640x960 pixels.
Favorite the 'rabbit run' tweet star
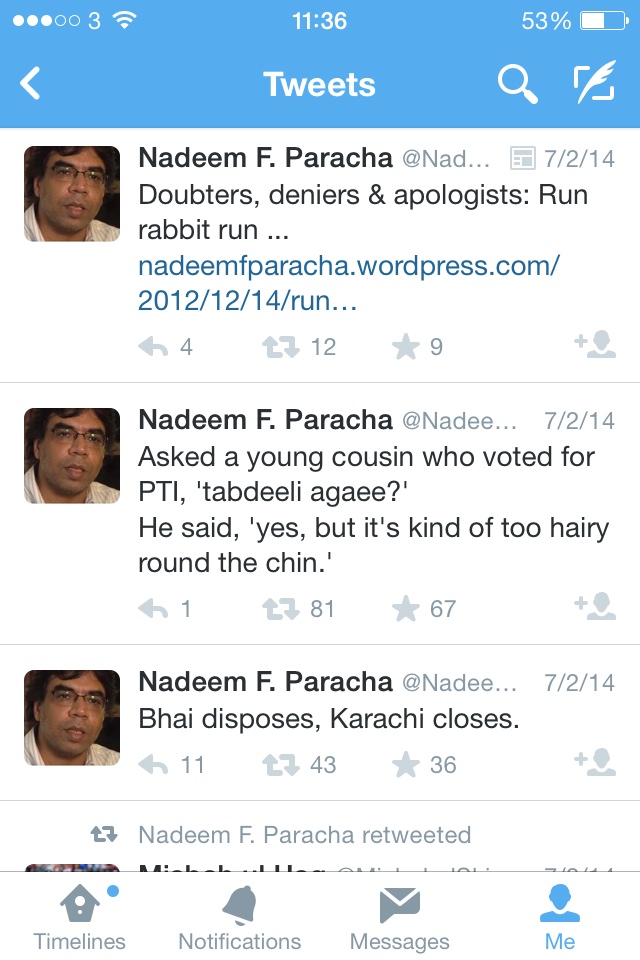[405, 347]
